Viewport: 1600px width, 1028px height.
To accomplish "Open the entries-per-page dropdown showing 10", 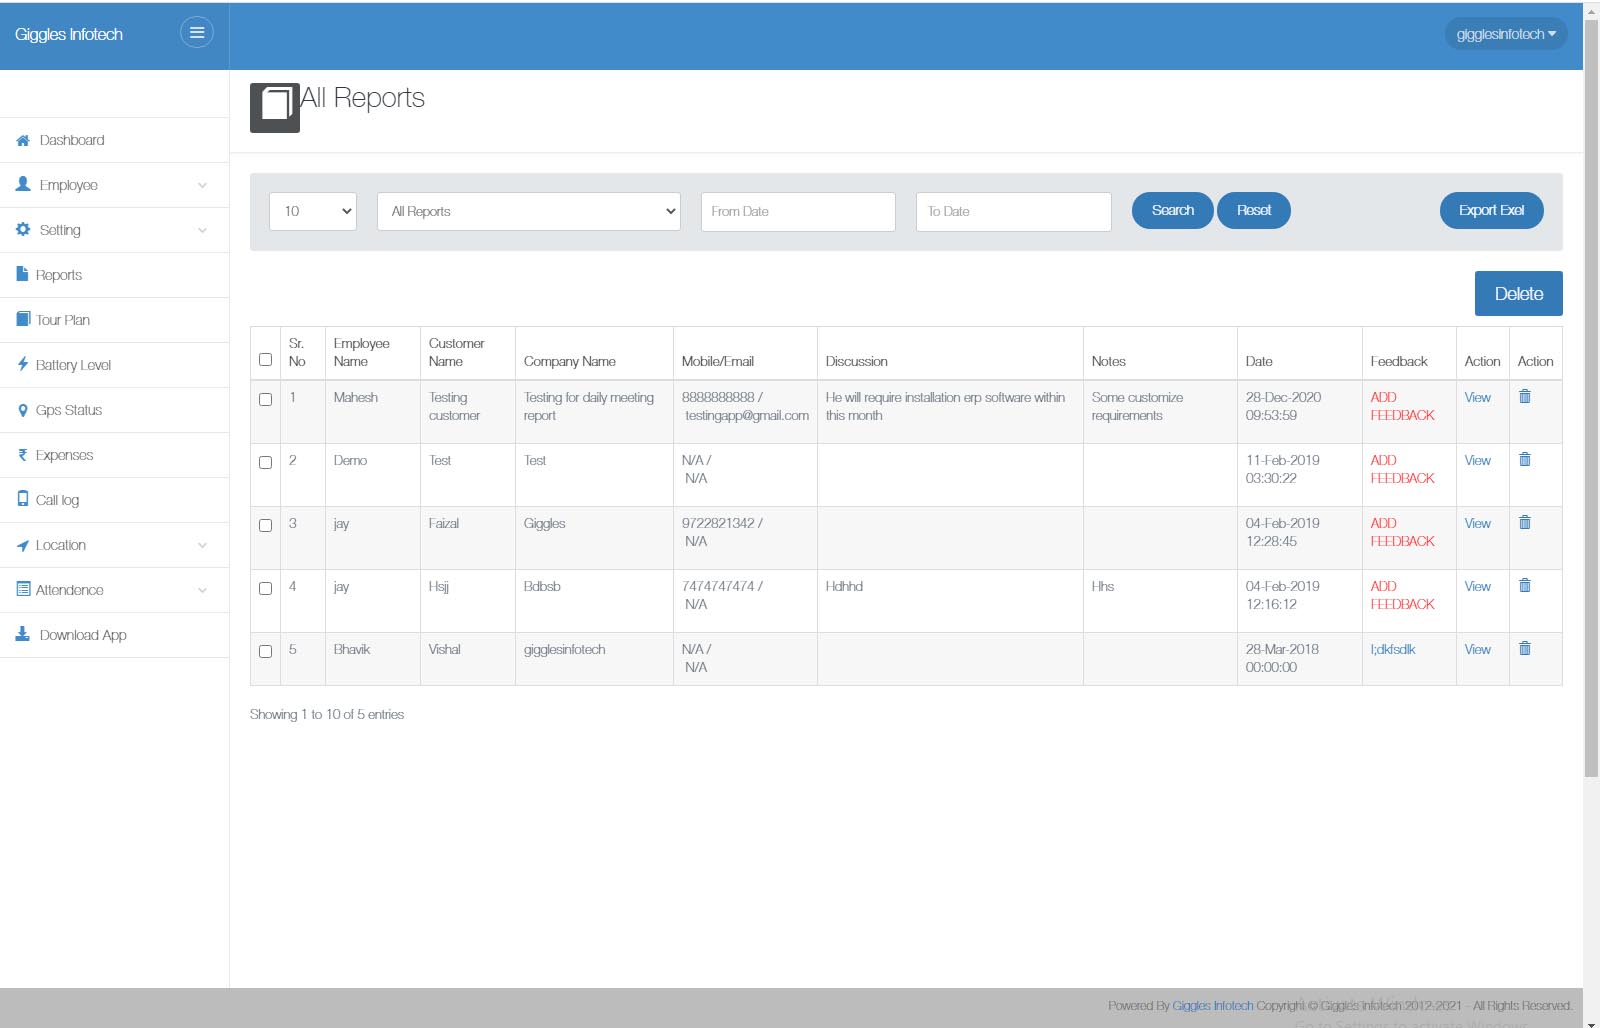I will 313,211.
